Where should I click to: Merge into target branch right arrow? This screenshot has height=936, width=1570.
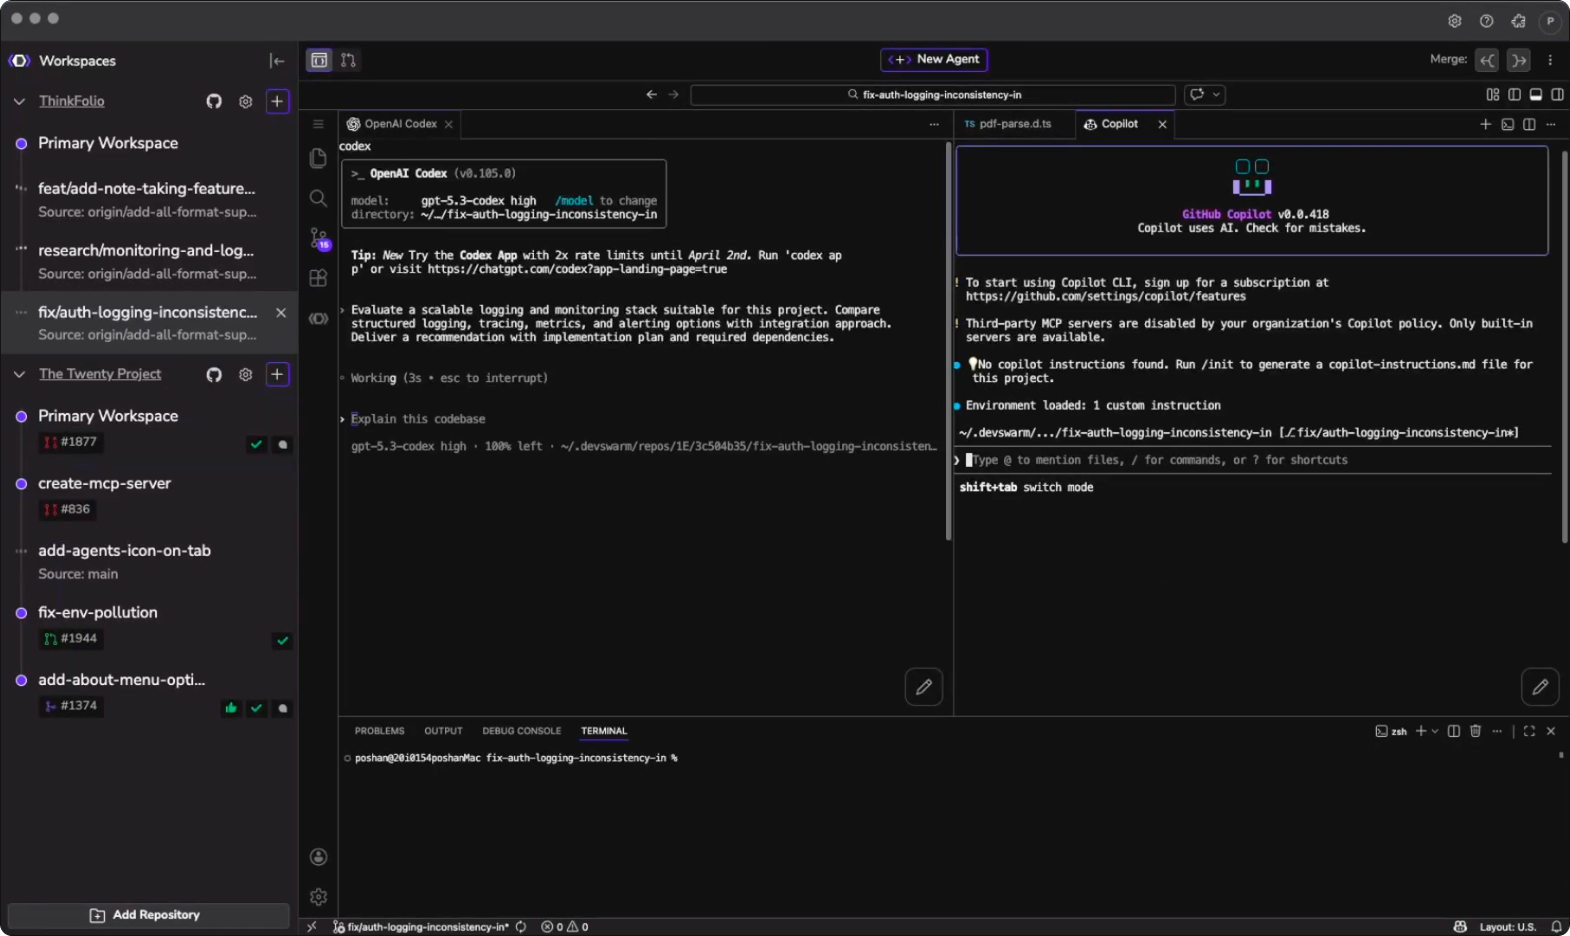coord(1519,60)
